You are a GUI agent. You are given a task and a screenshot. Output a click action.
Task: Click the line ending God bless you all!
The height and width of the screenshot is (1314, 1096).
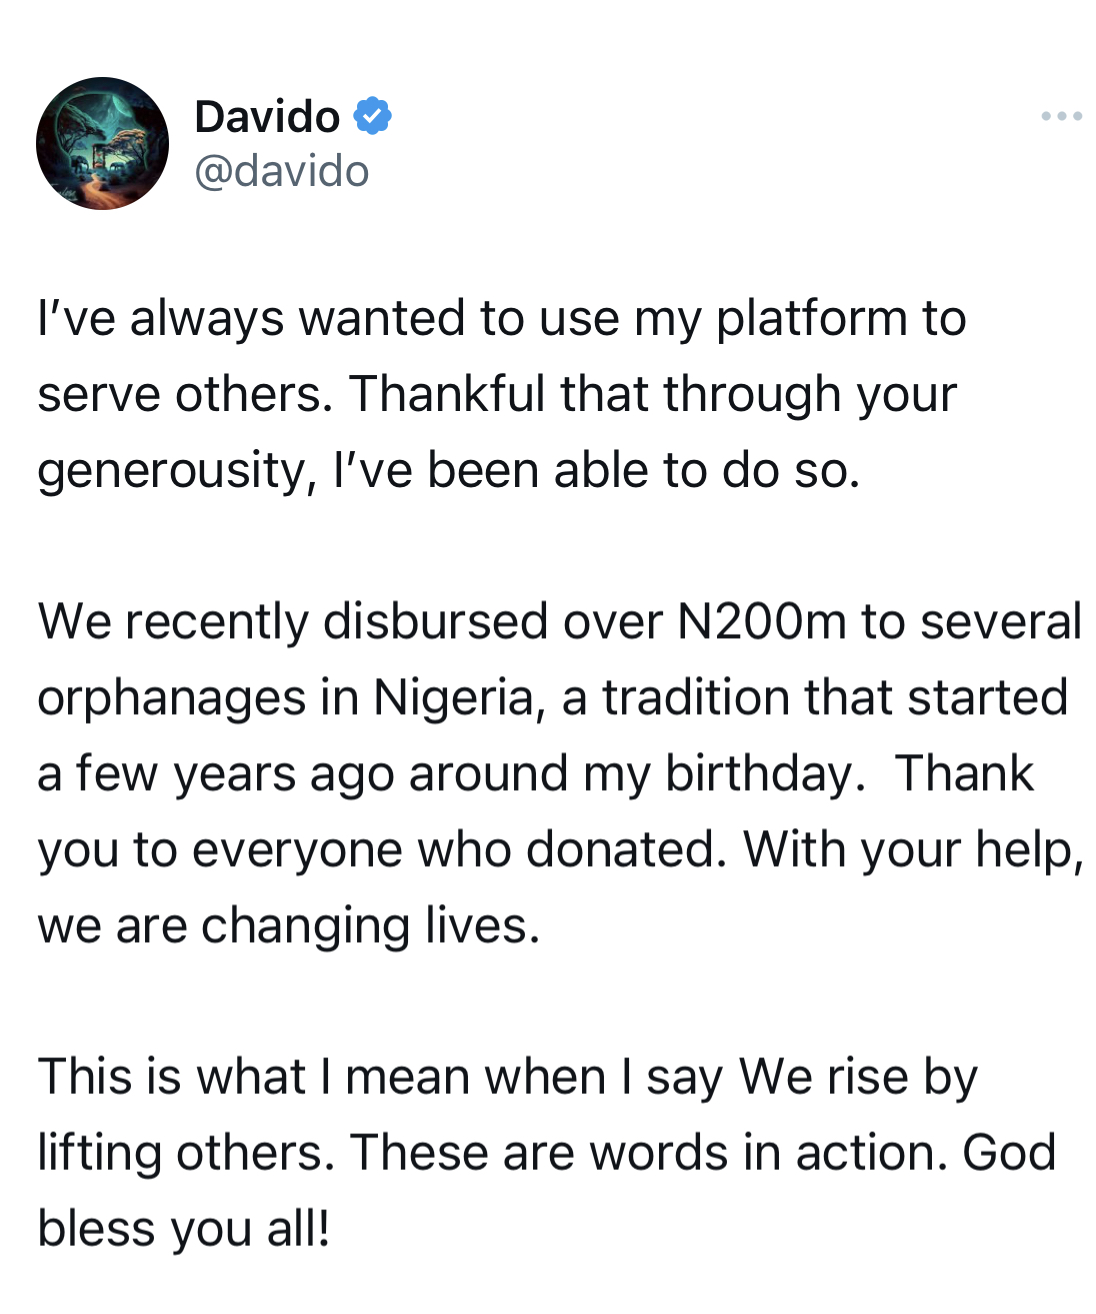click(184, 1229)
